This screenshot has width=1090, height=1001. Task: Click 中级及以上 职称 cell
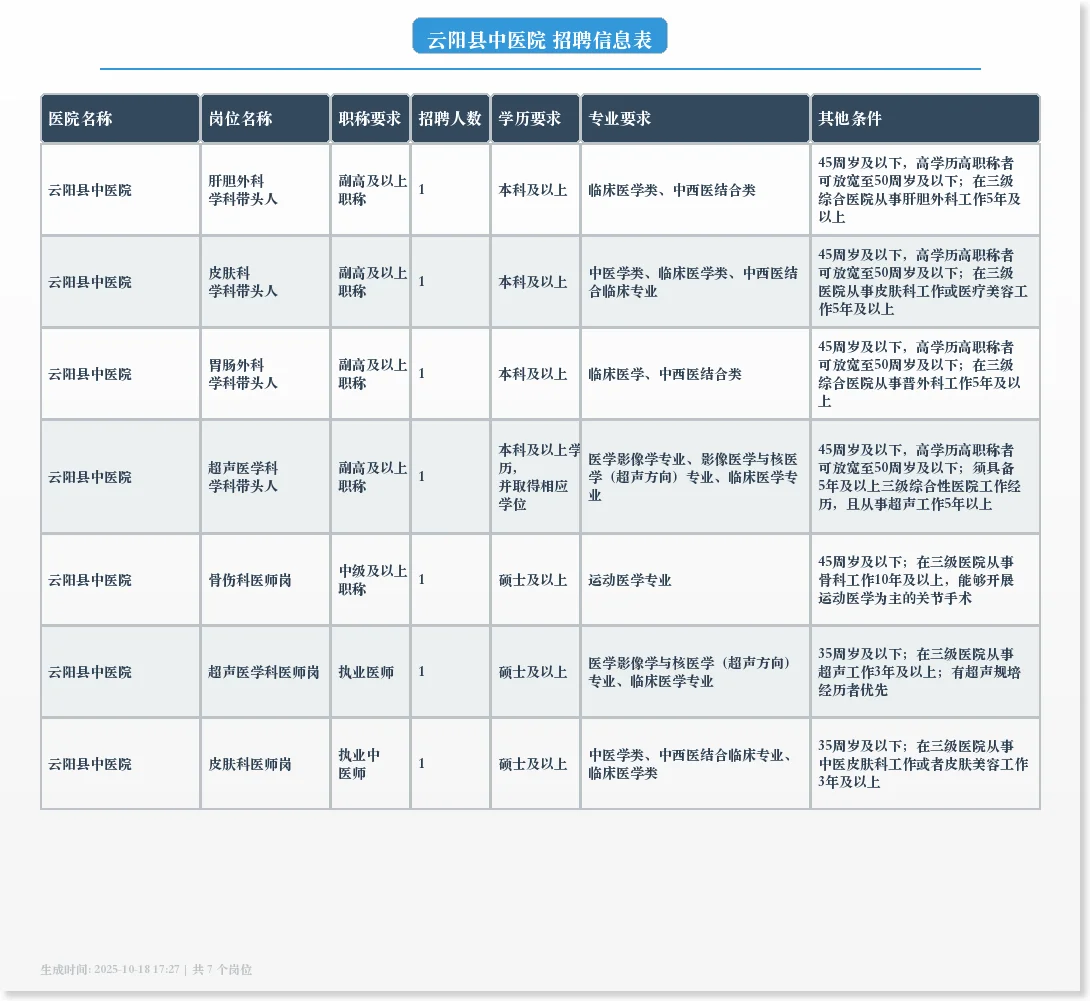tap(371, 580)
